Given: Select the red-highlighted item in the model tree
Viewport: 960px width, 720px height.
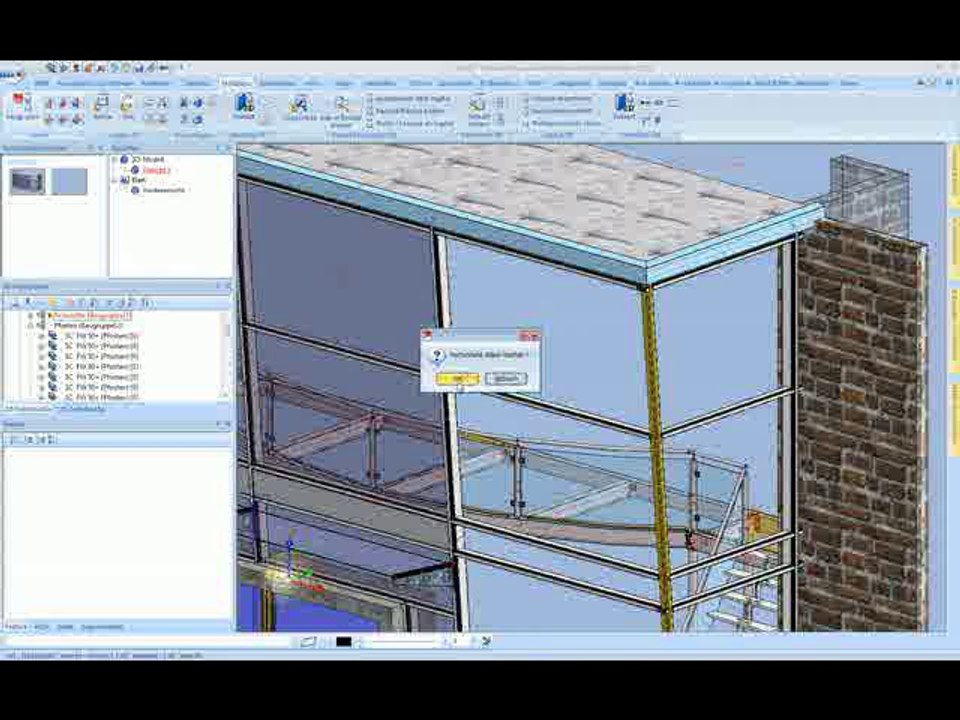Looking at the screenshot, I should [156, 170].
